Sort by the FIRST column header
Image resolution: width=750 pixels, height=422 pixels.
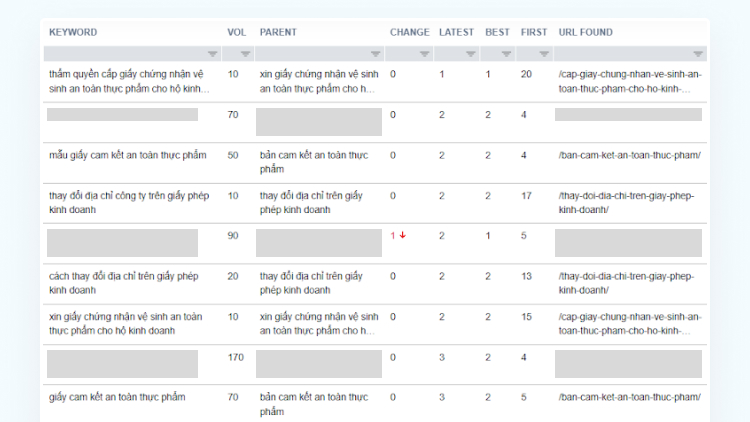534,32
